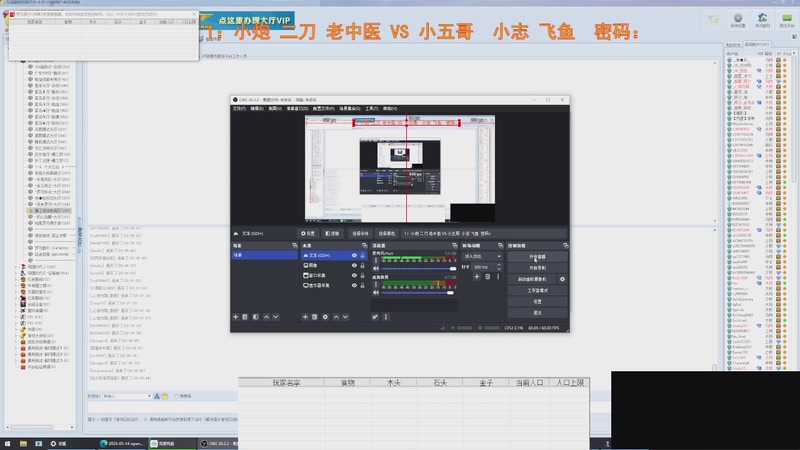Open the 淡入淡出 transition dropdown
Image resolution: width=800 pixels, height=450 pixels.
click(x=482, y=256)
